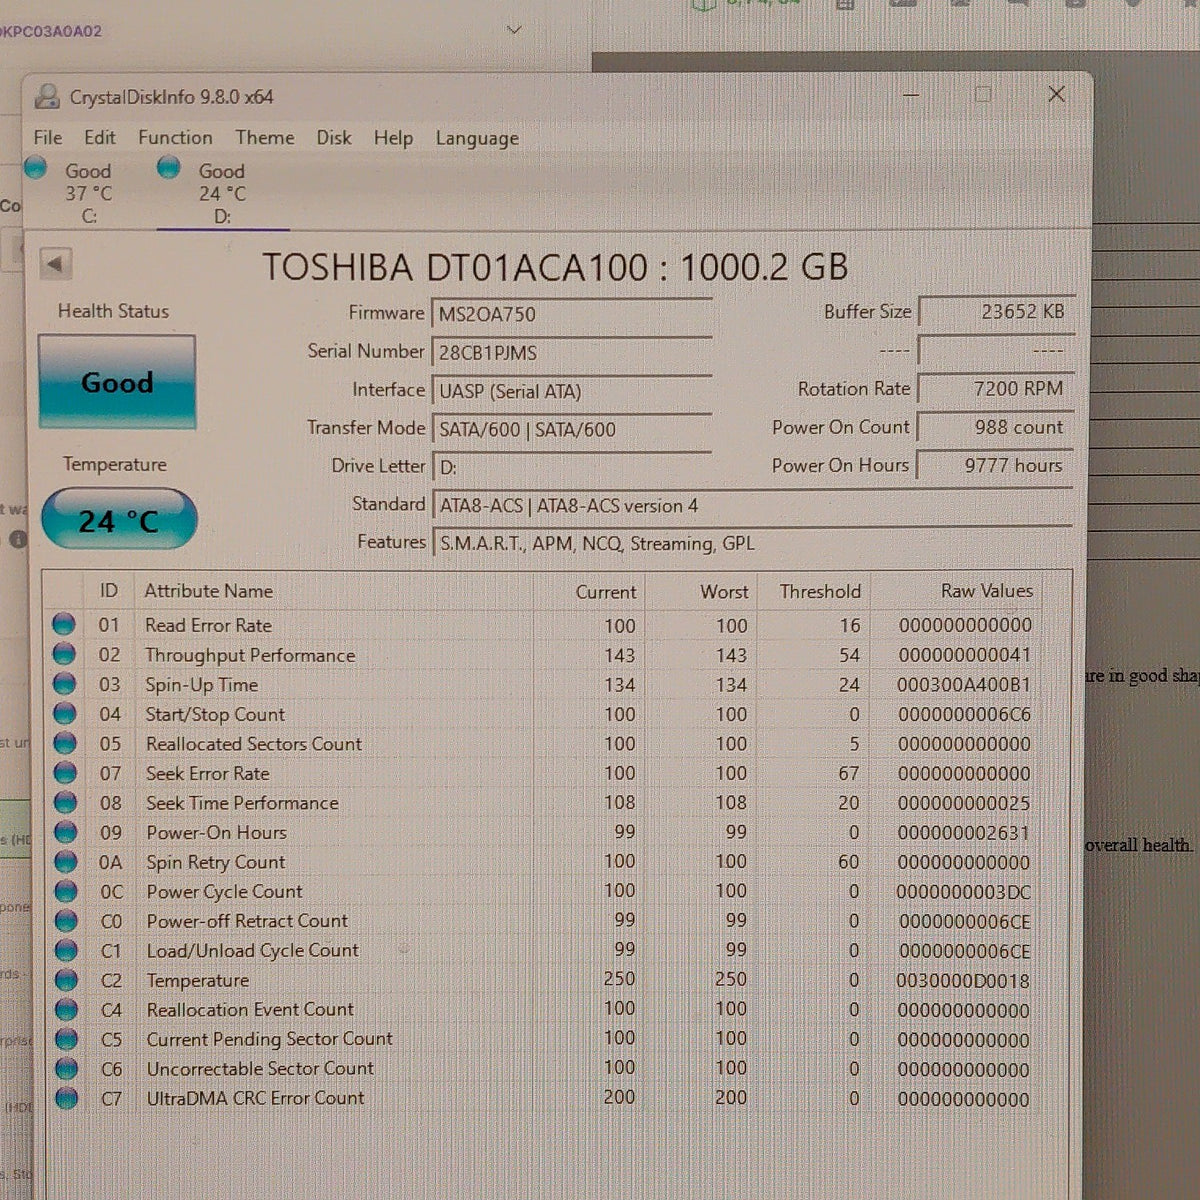Open dropdown arrow in background window top bar

click(x=514, y=30)
